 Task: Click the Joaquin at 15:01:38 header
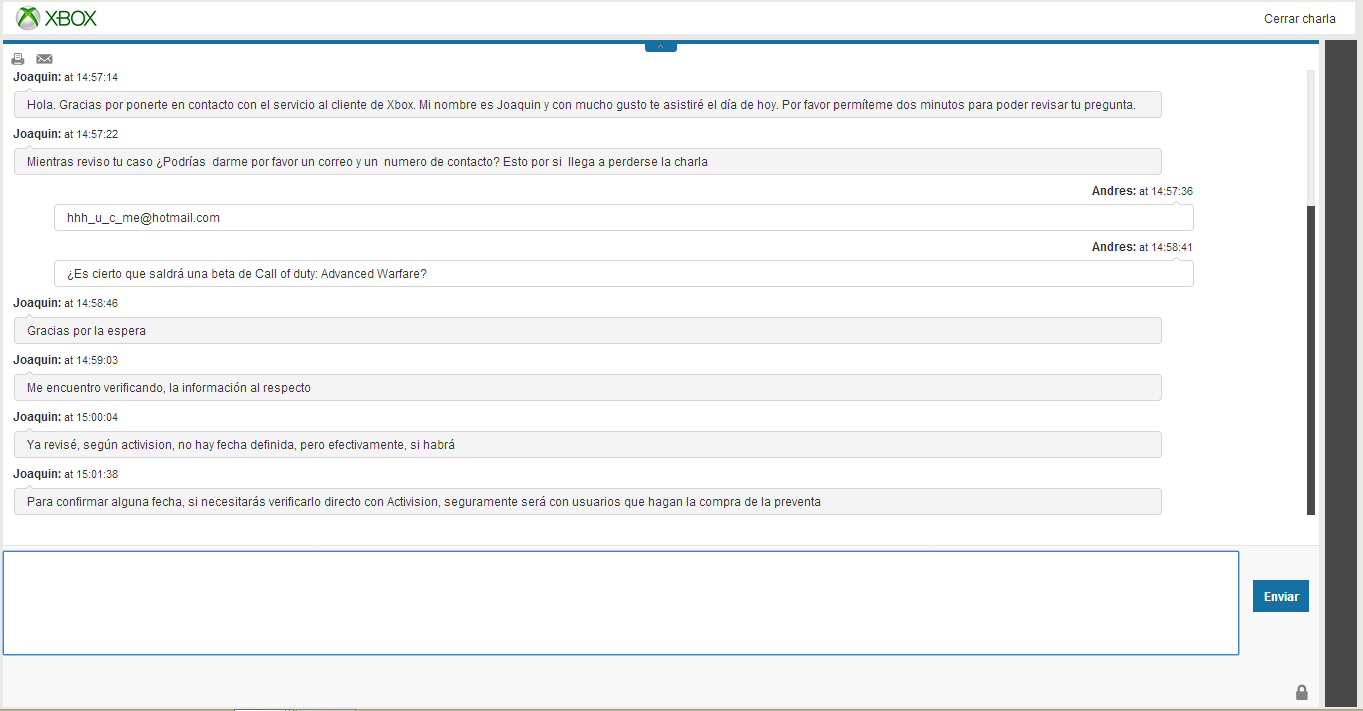click(x=66, y=474)
